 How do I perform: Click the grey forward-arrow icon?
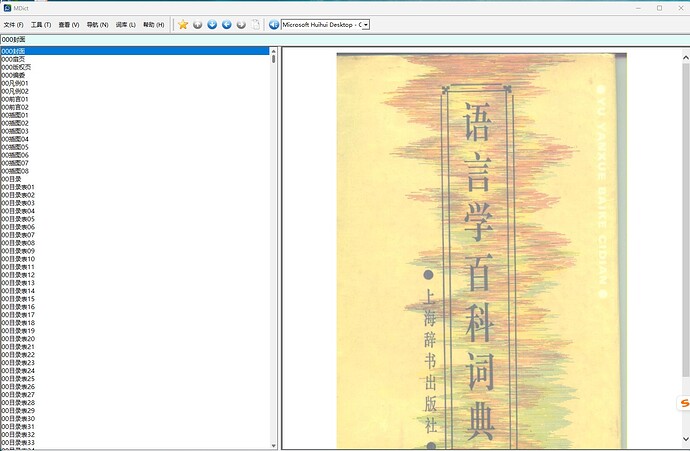point(241,24)
